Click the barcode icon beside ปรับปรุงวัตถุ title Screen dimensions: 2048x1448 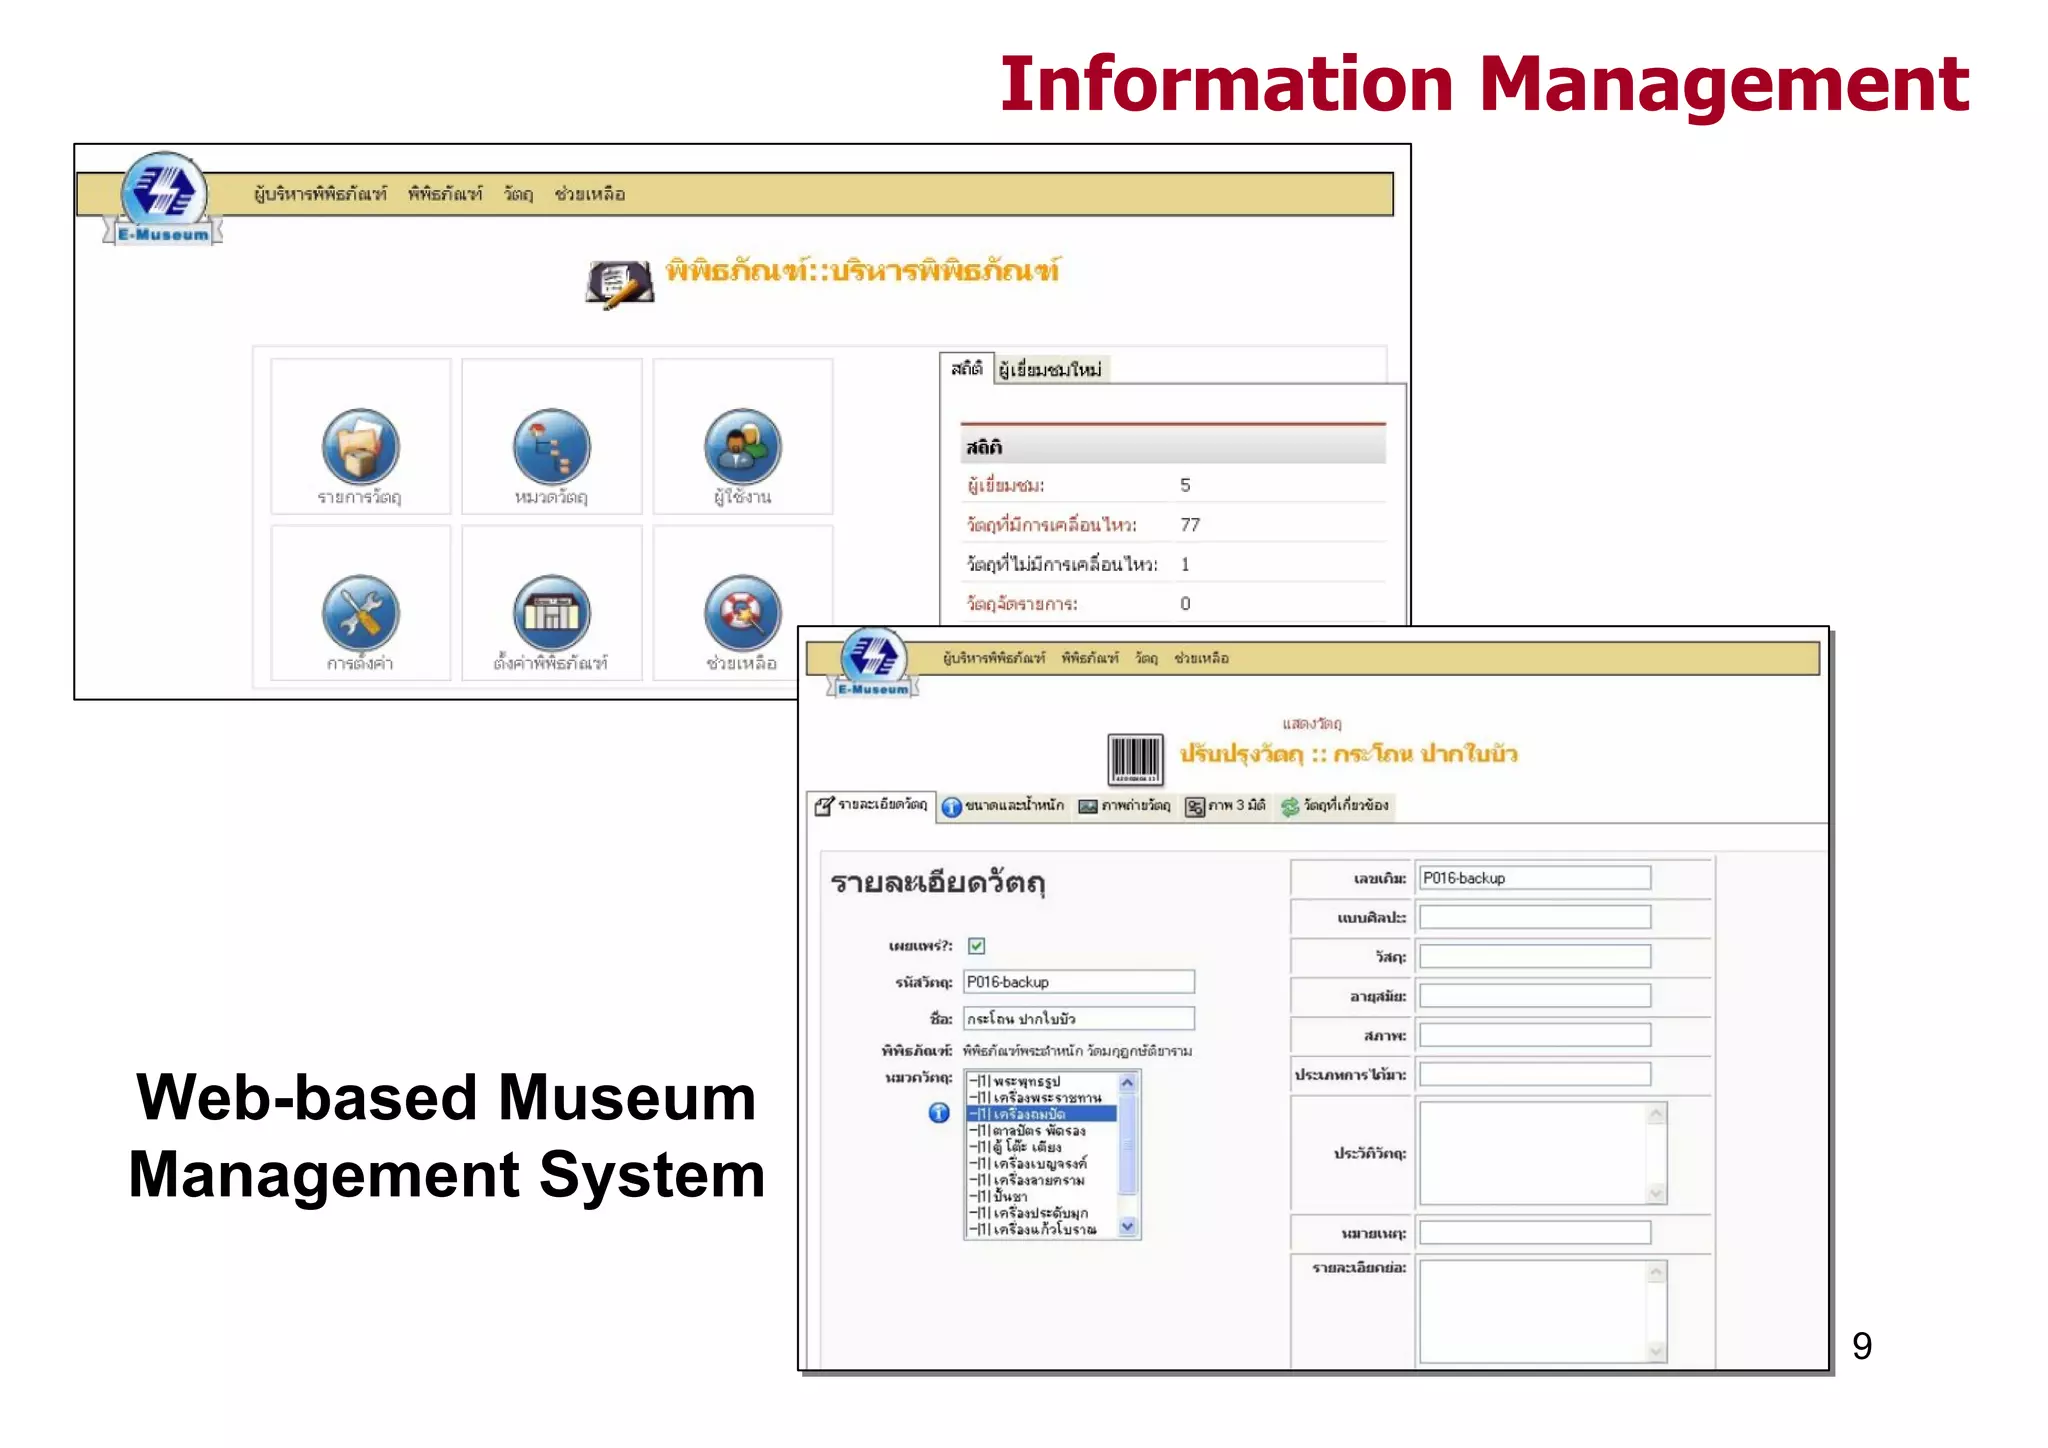1135,759
